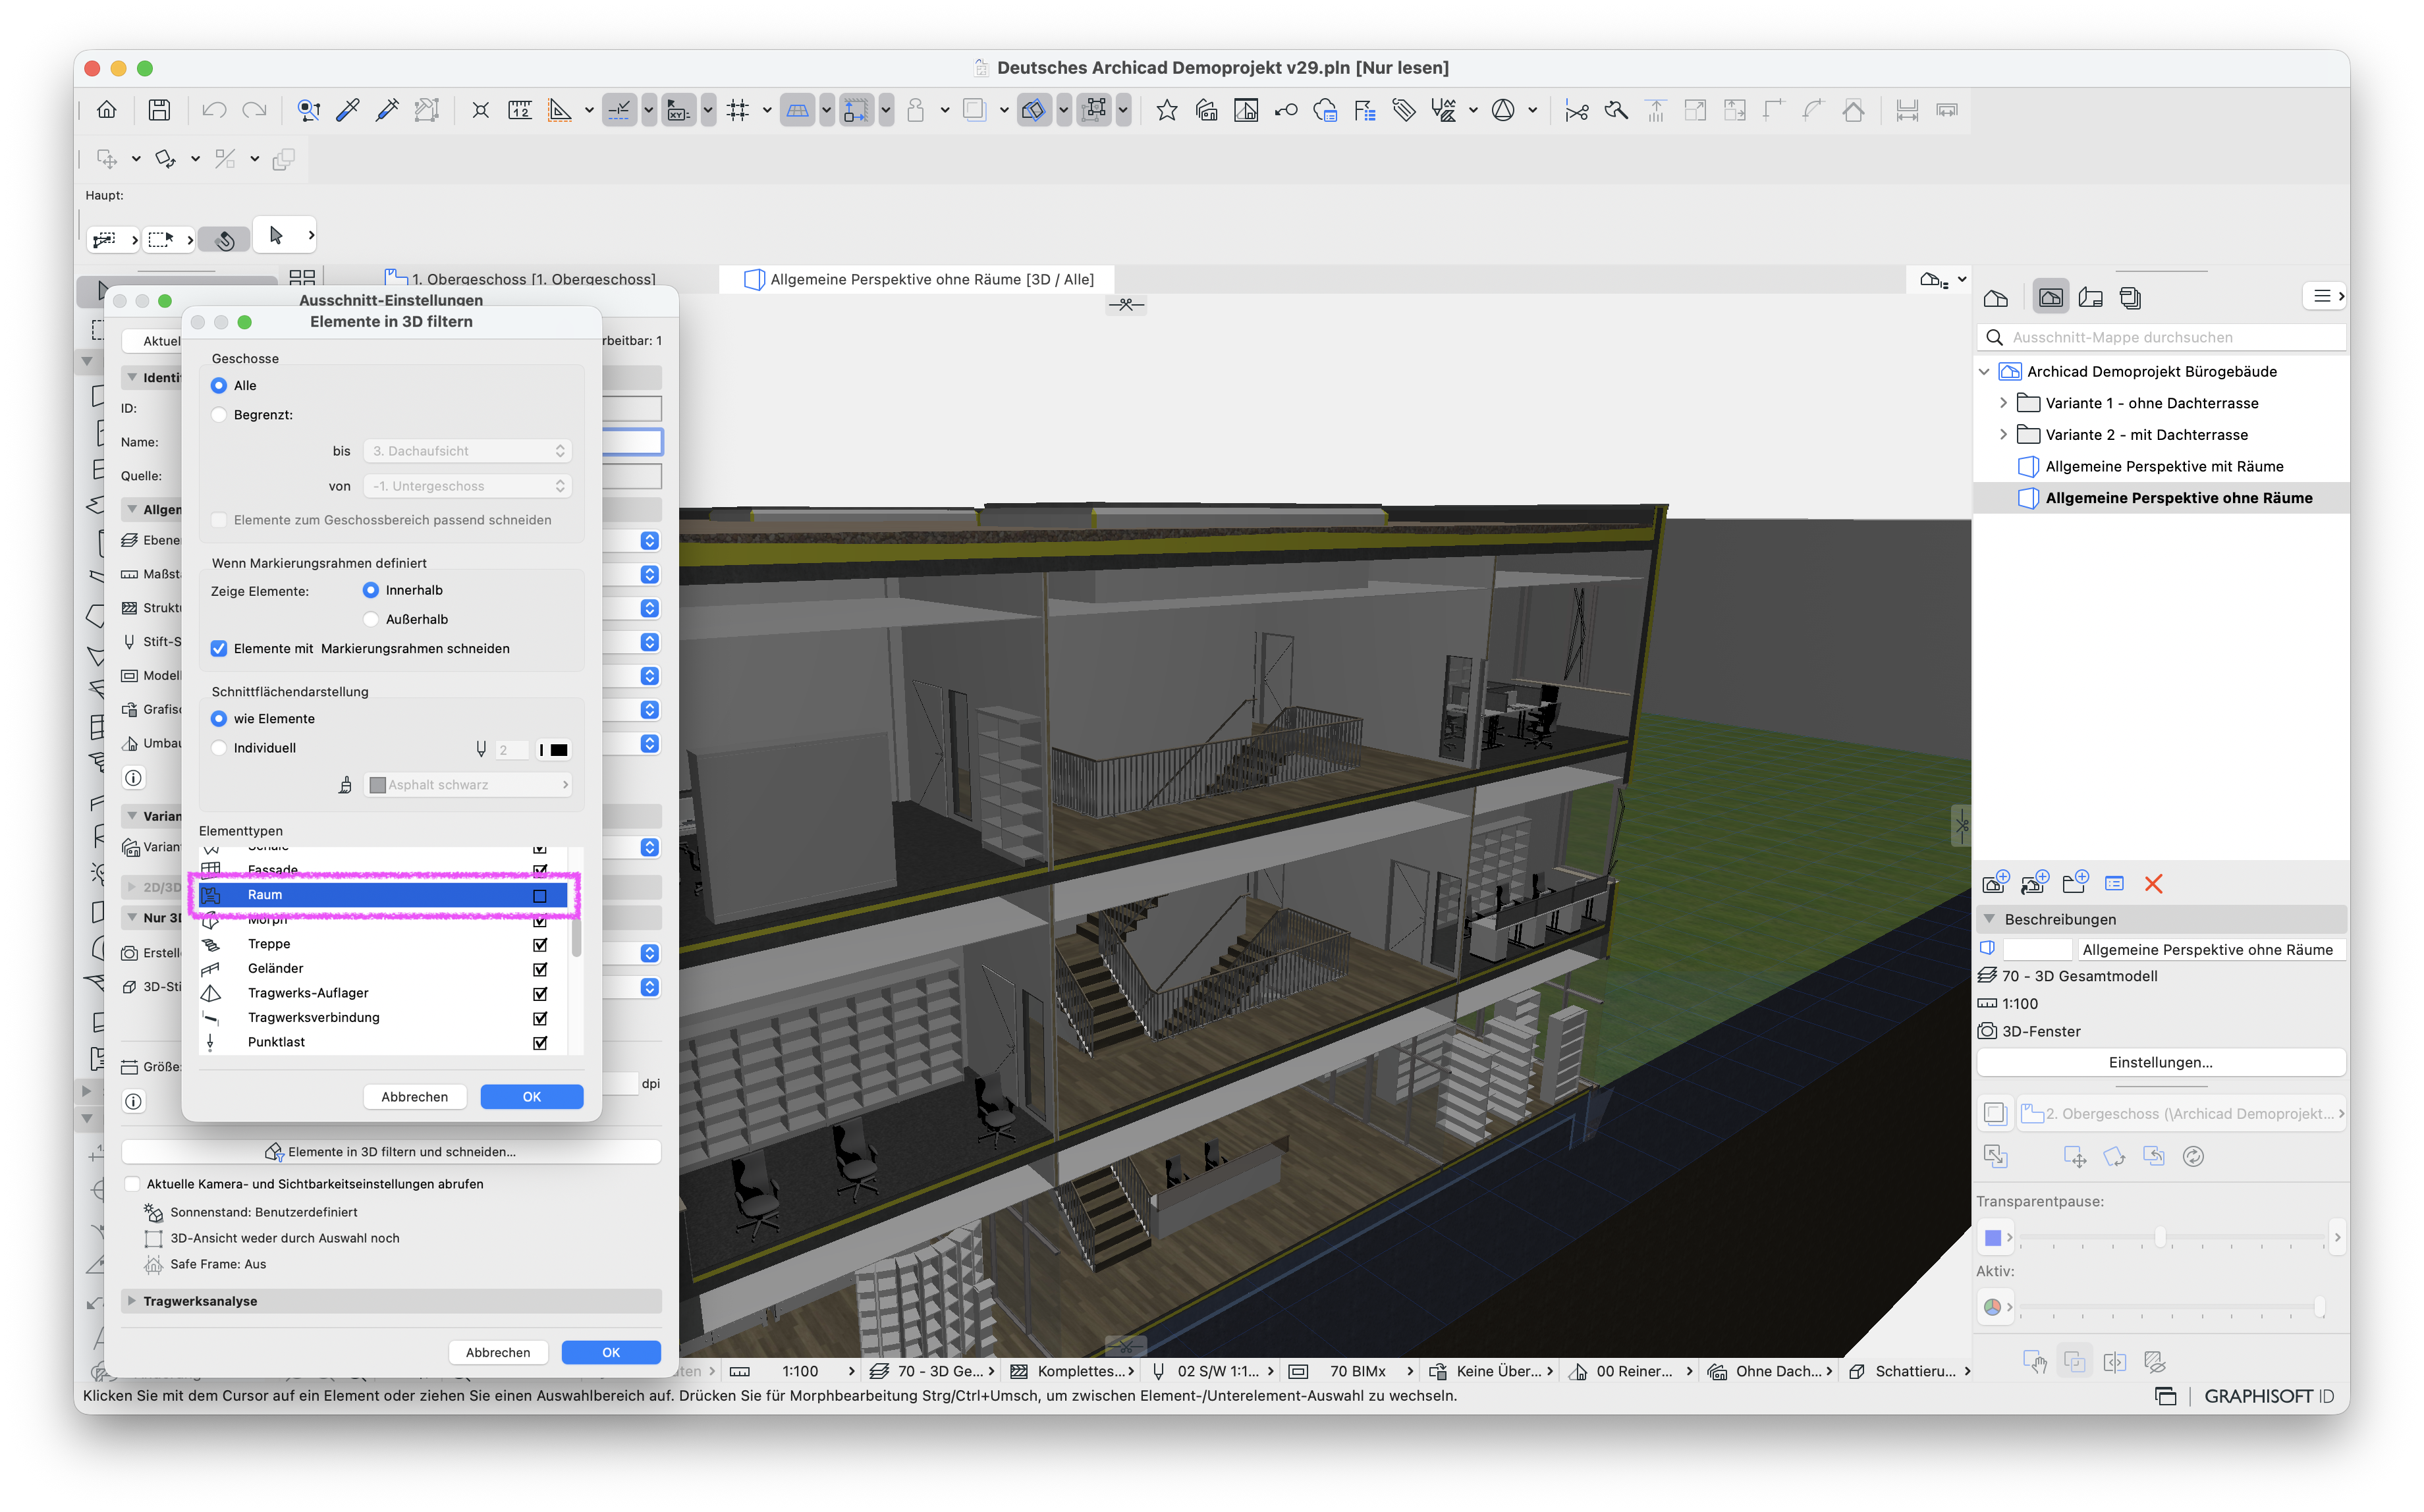This screenshot has height=1512, width=2424.
Task: Toggle the editing plane display icon
Action: 798,110
